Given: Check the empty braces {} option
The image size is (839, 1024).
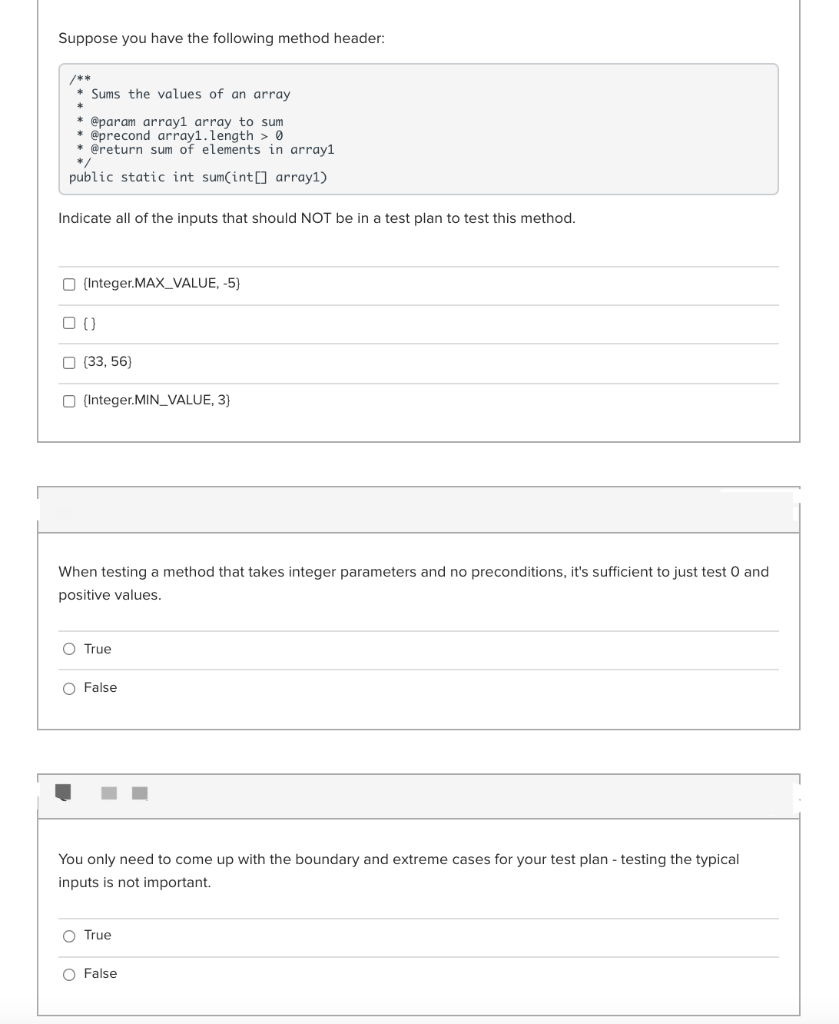Looking at the screenshot, I should point(68,321).
